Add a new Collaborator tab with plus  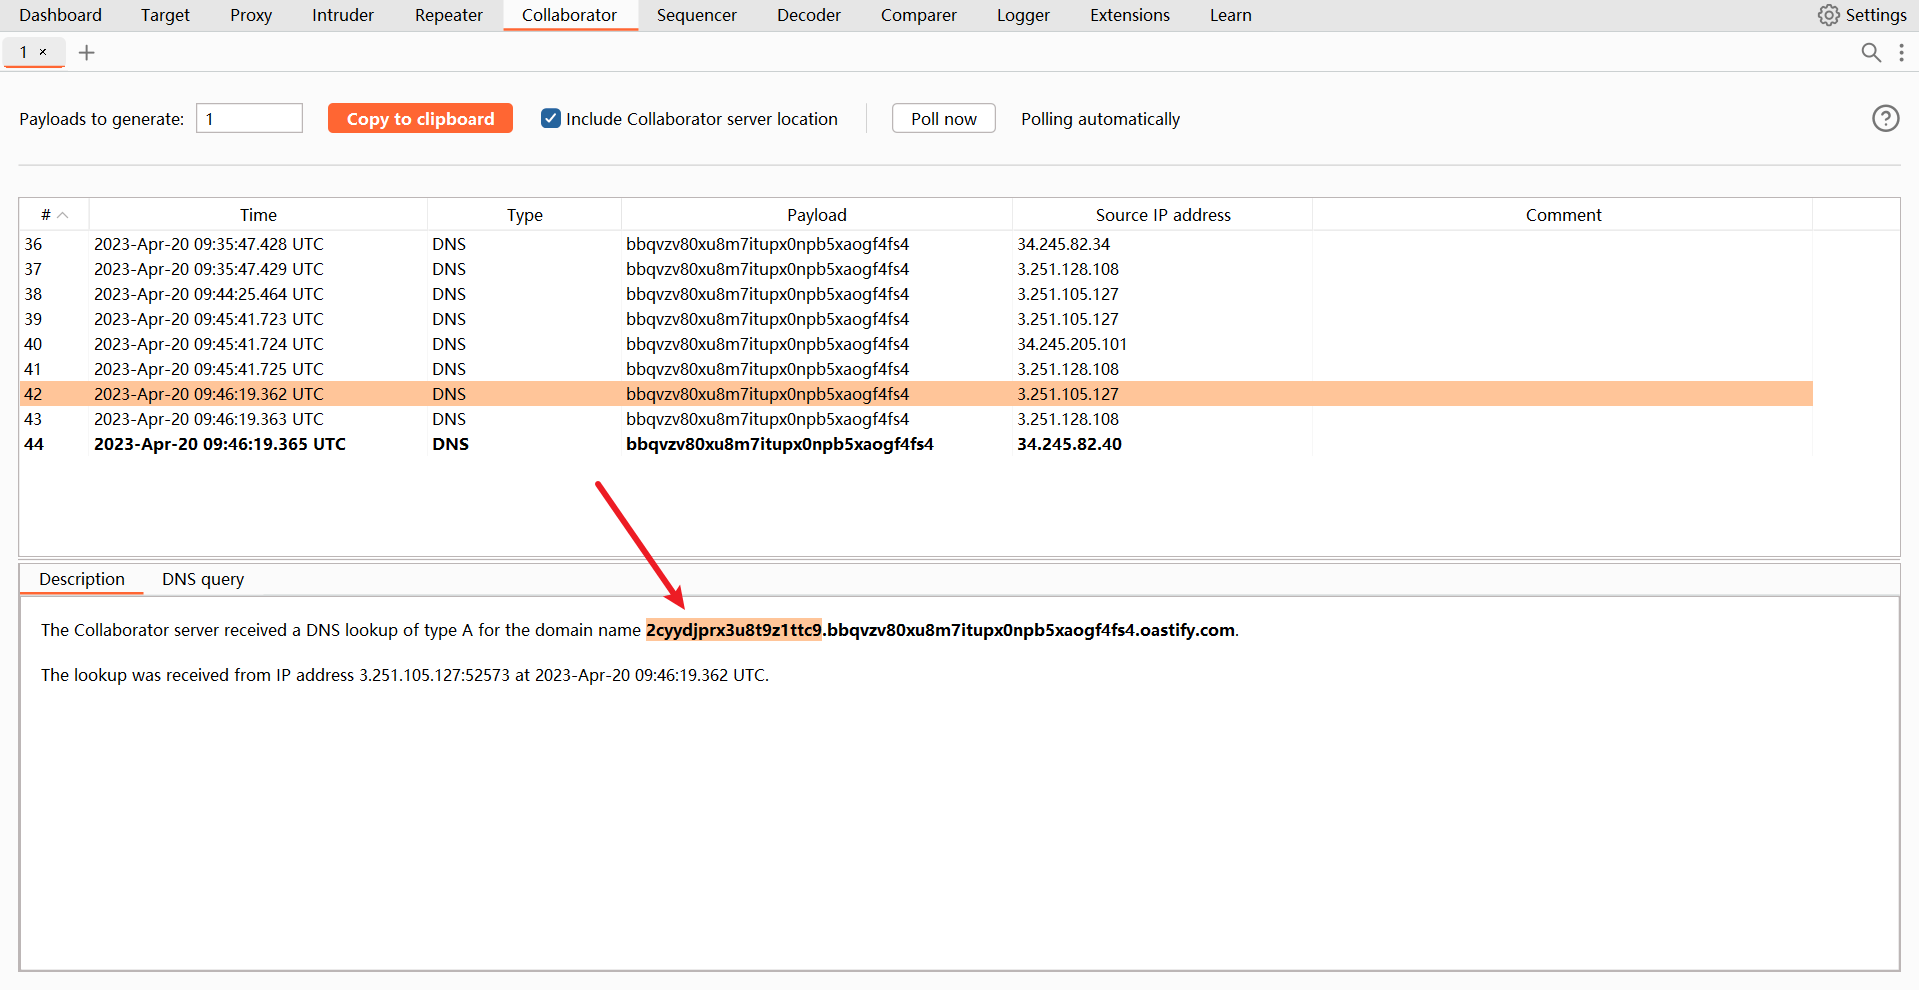click(x=87, y=53)
